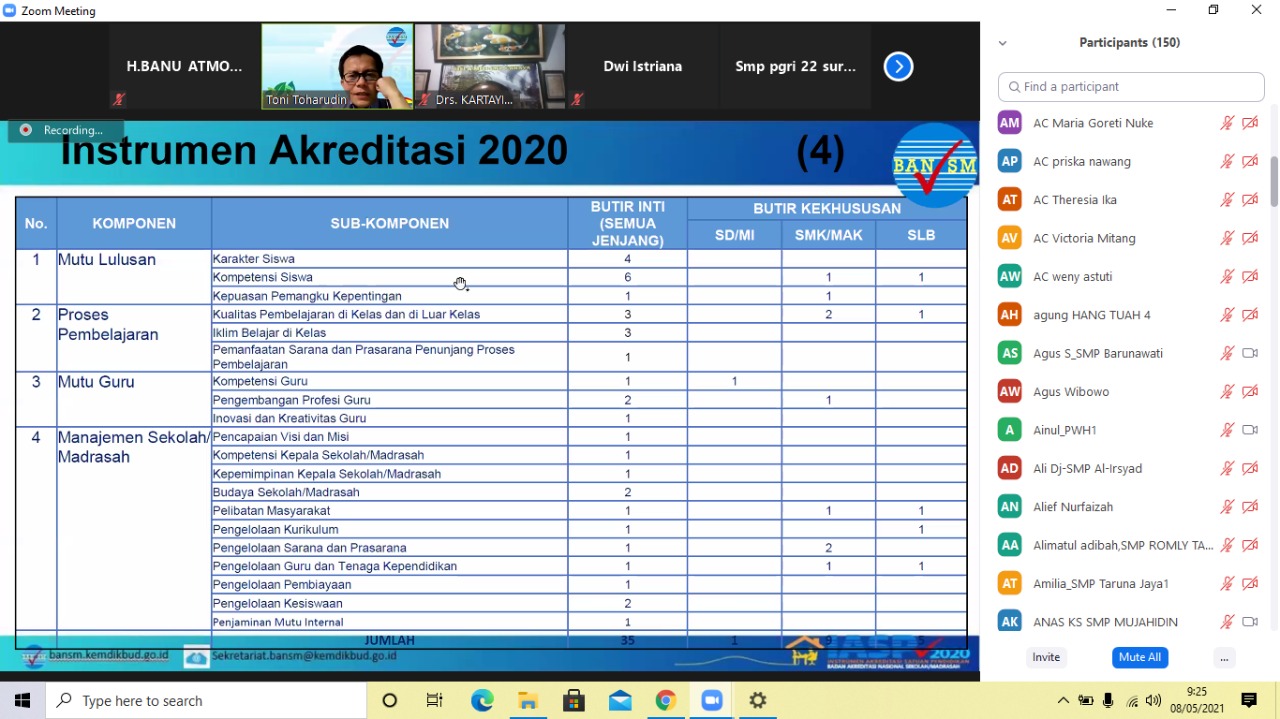Click the AW avatar of AC weny astuti
This screenshot has width=1280, height=719.
1010,276
